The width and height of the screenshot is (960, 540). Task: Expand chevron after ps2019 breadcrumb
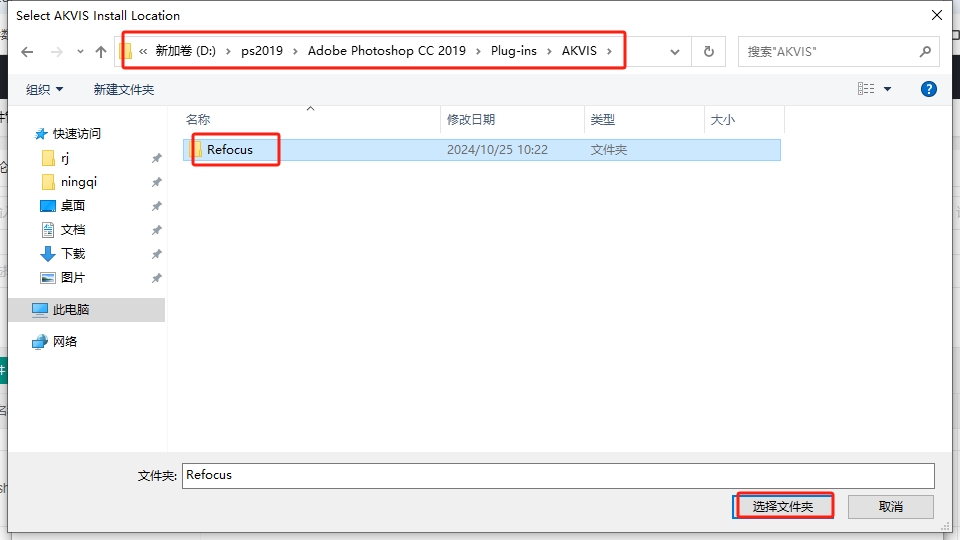[295, 51]
